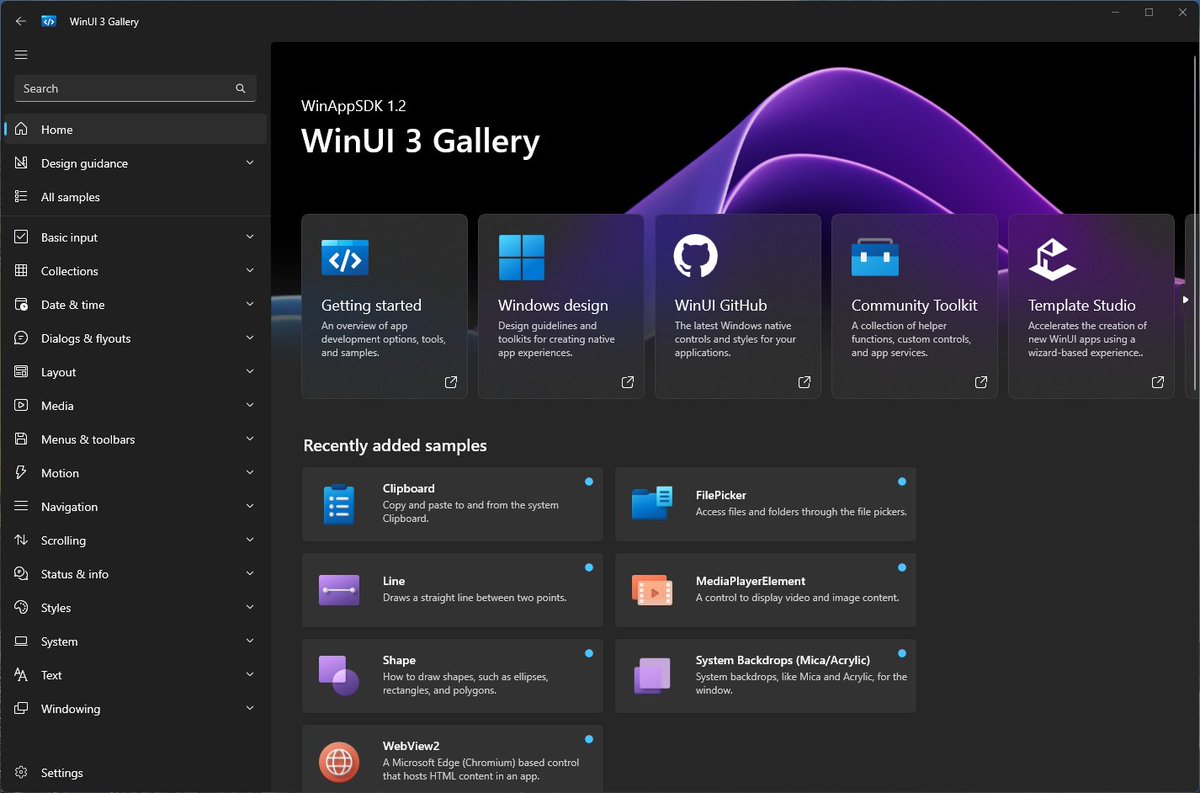1200x793 pixels.
Task: Click the Media play icon in the sidebar
Action: point(21,406)
